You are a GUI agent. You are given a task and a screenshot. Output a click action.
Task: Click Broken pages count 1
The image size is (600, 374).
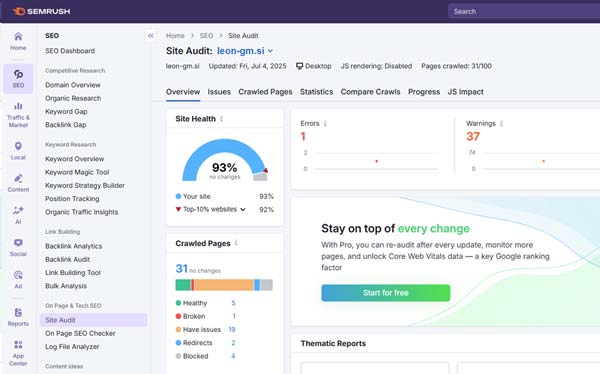tap(234, 316)
